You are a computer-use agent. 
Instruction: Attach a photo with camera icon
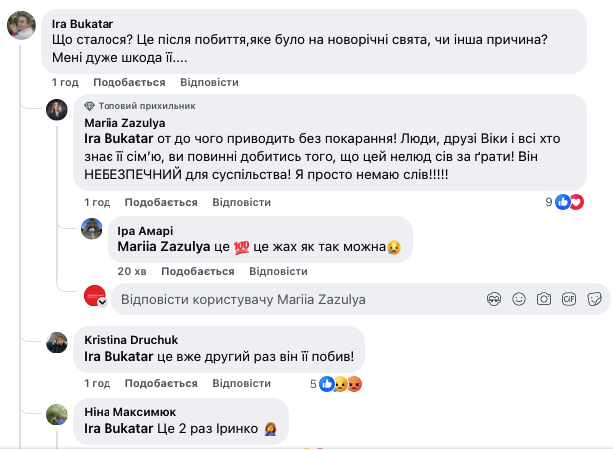(x=544, y=298)
